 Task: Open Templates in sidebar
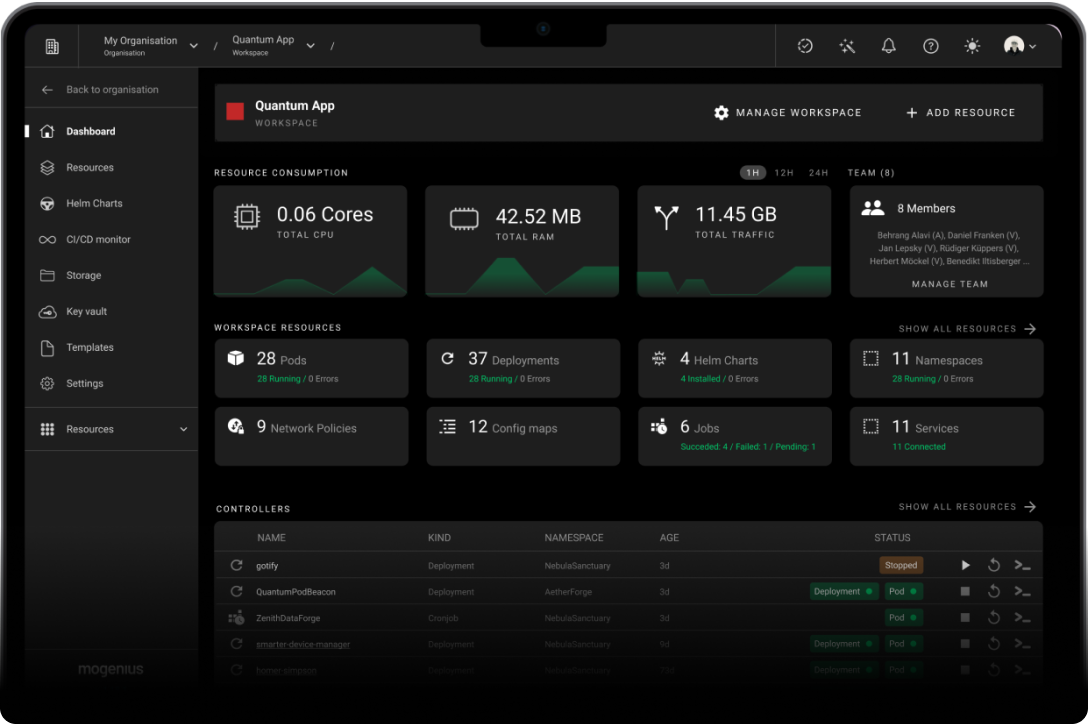[x=111, y=347]
